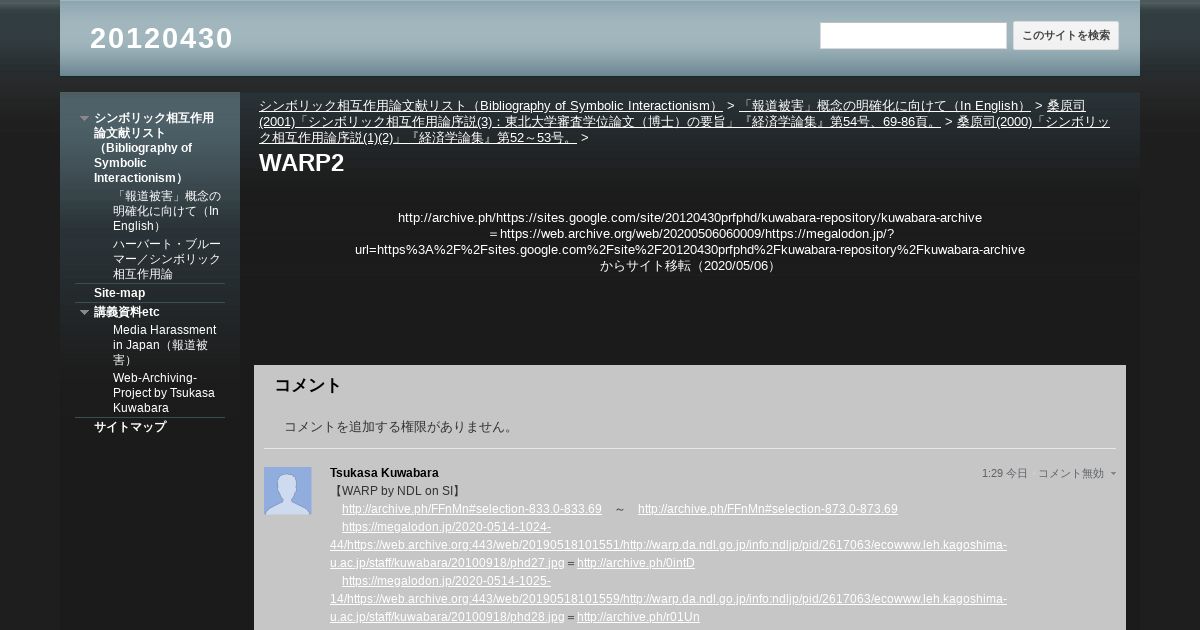Click commenter name Tsukasa Kuwabara
Viewport: 1200px width, 630px height.
click(384, 473)
